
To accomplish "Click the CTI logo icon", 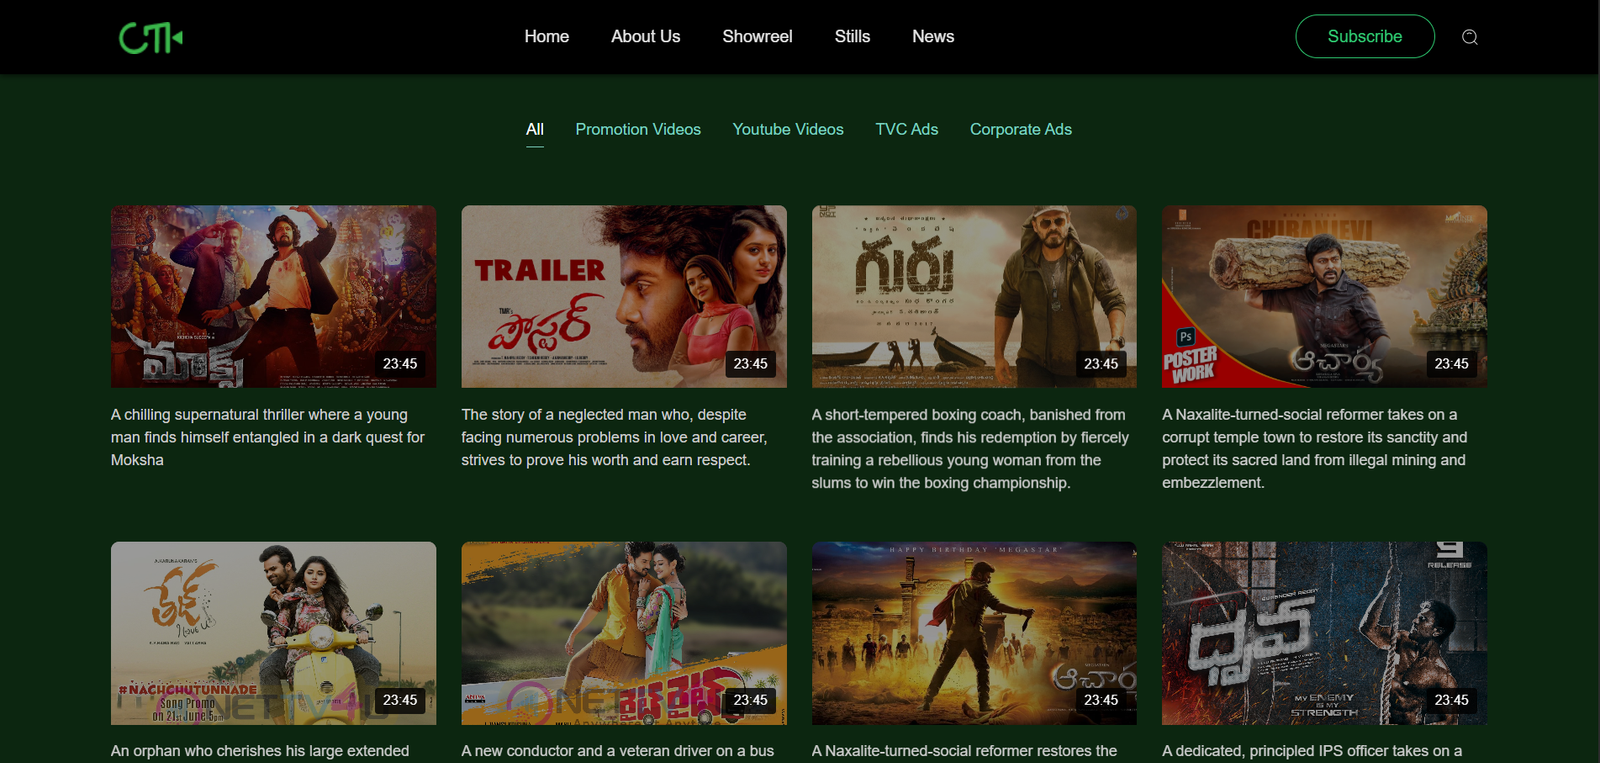I will pos(151,38).
